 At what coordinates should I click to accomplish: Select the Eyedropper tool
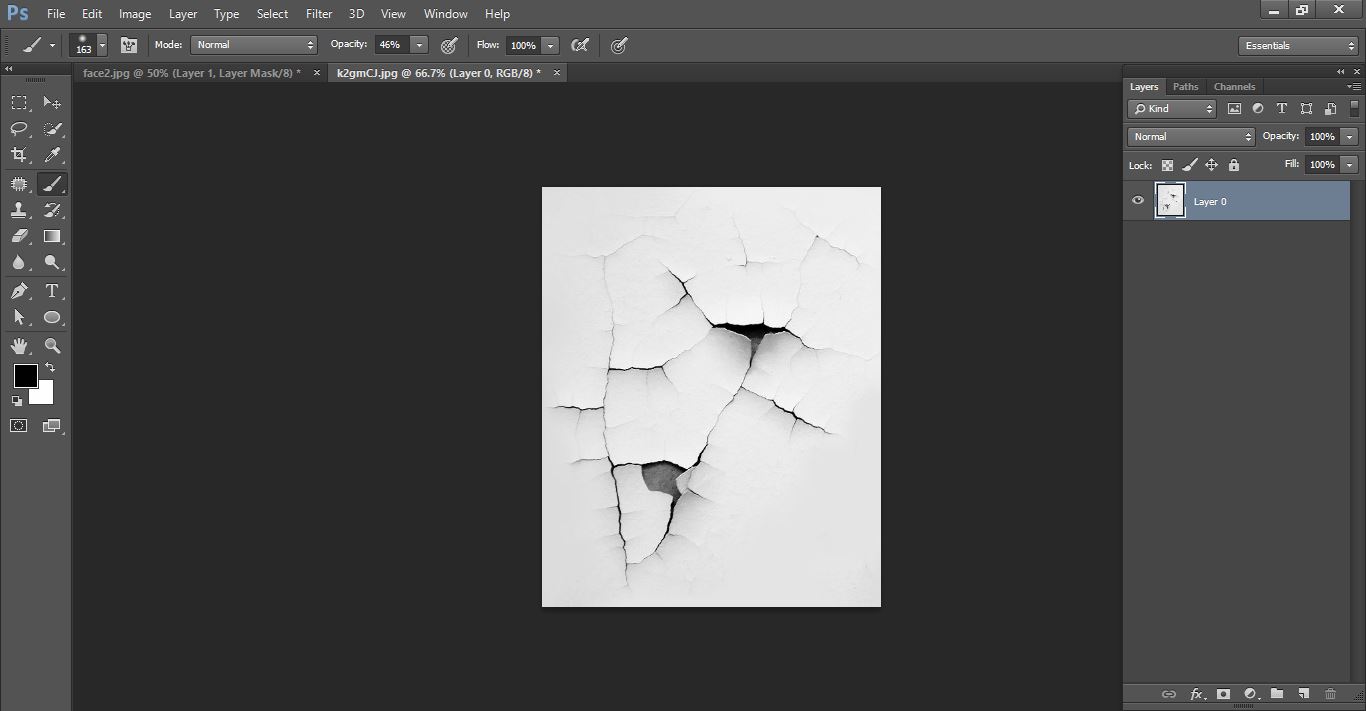[52, 155]
